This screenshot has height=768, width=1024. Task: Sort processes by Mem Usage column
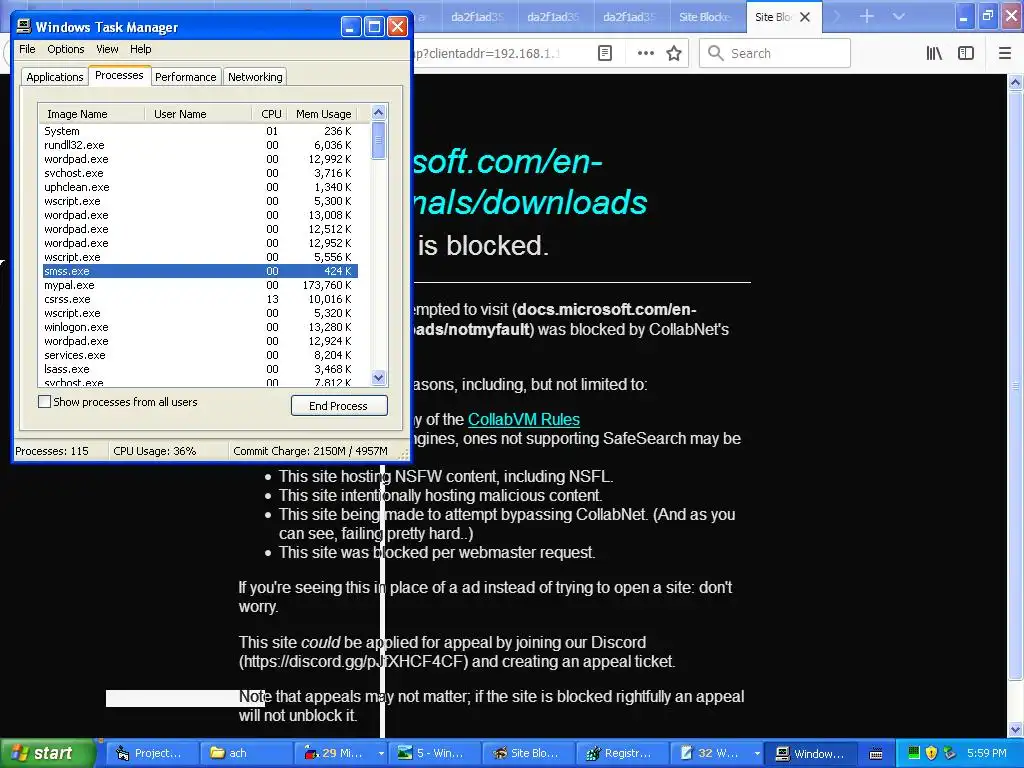(323, 114)
